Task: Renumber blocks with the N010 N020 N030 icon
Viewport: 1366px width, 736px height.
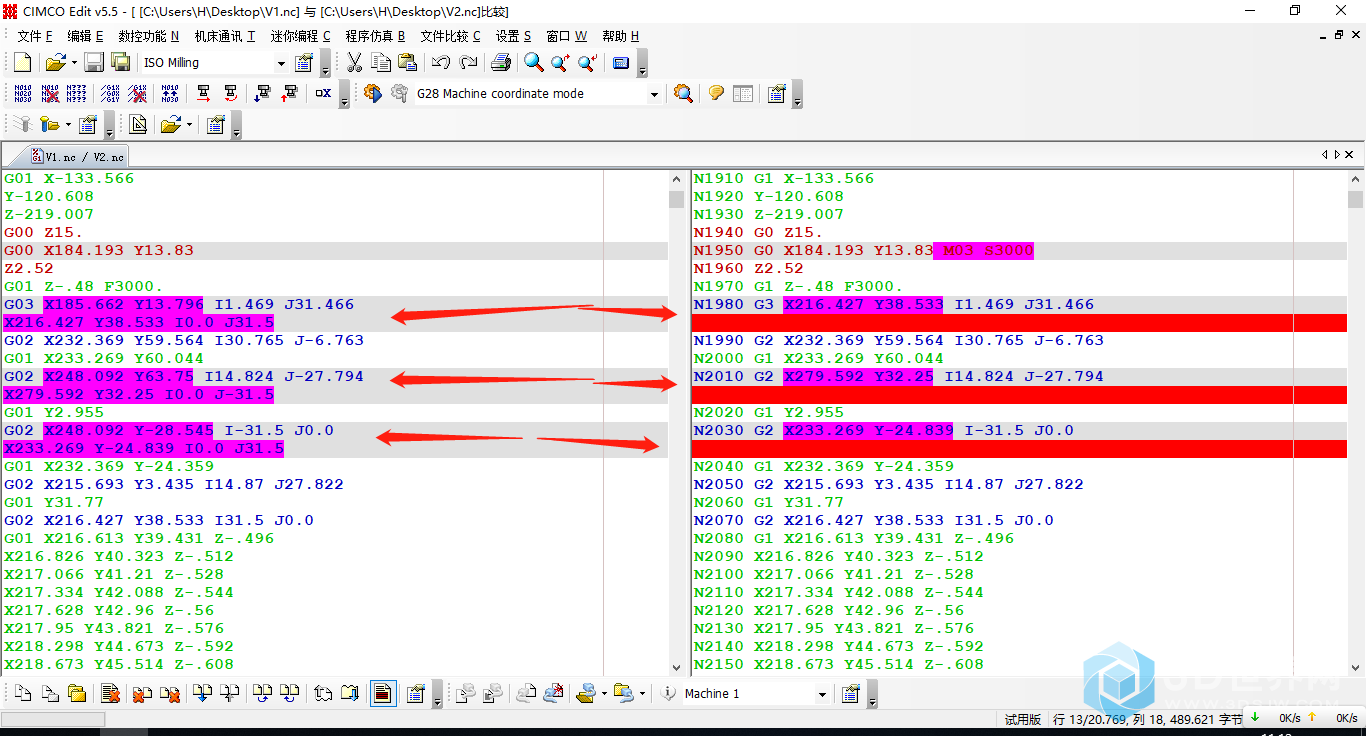Action: click(23, 93)
